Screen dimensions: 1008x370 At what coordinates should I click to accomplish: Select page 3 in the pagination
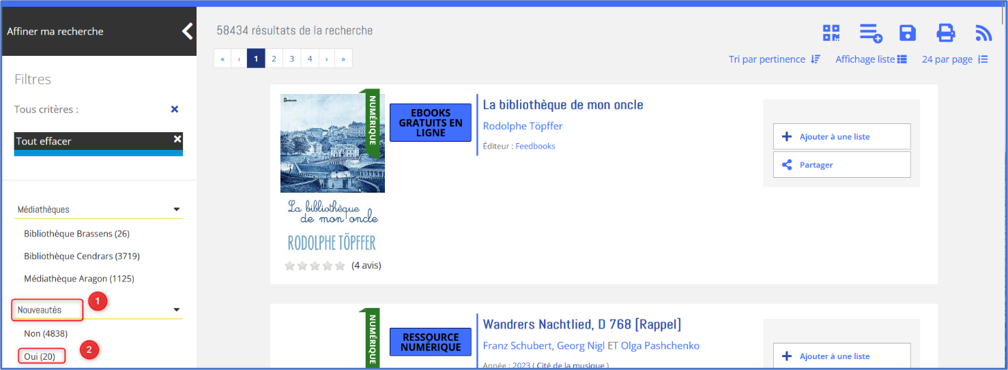(292, 58)
